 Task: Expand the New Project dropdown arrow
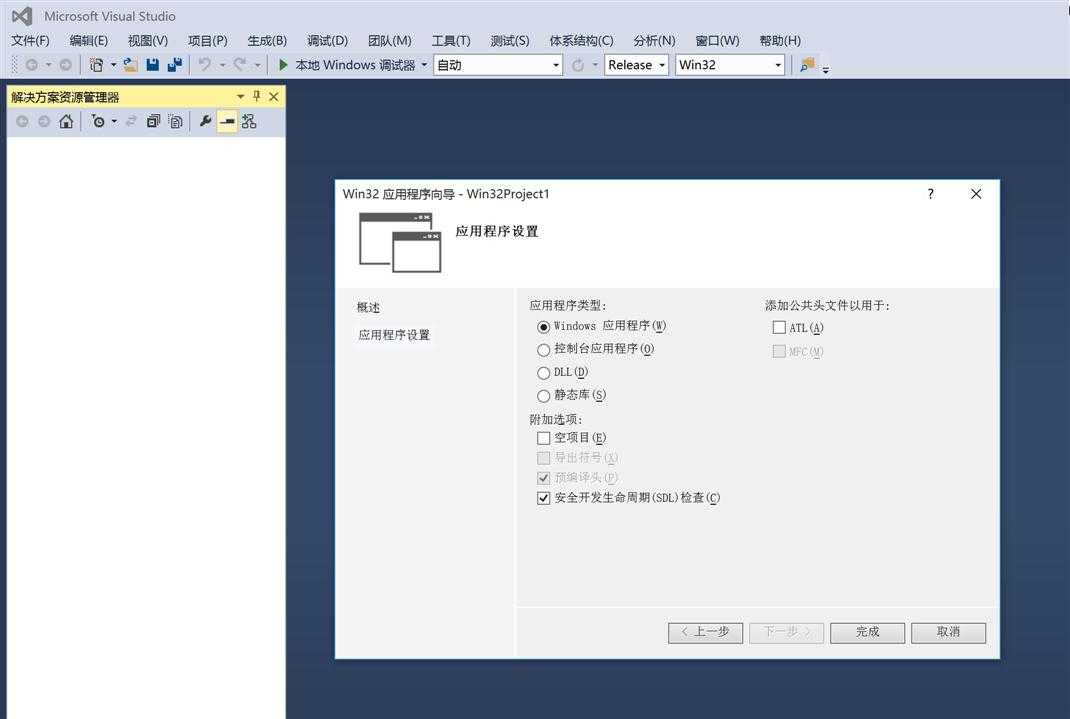[x=113, y=65]
